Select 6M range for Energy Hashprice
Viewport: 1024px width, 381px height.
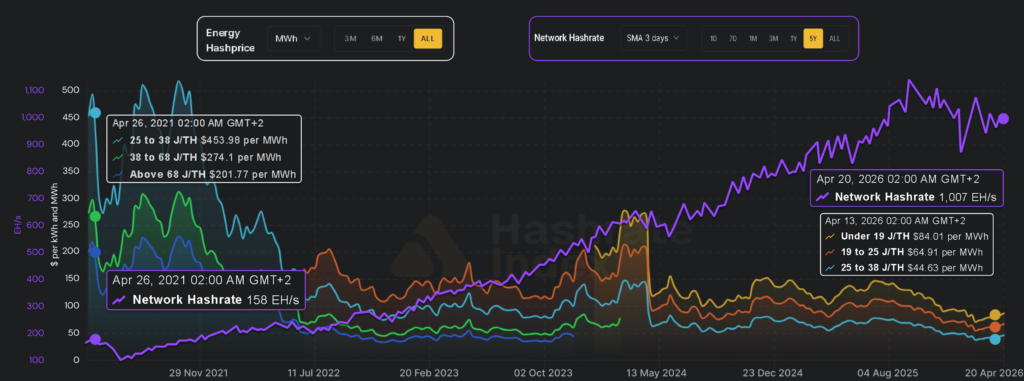(x=377, y=39)
